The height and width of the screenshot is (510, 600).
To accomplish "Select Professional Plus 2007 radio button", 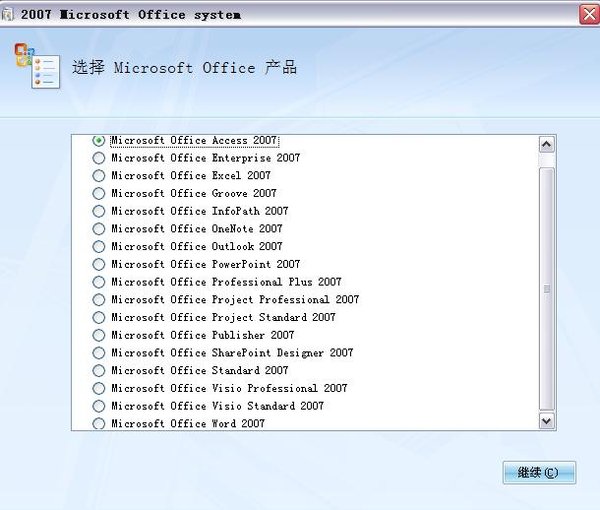I will tap(98, 282).
